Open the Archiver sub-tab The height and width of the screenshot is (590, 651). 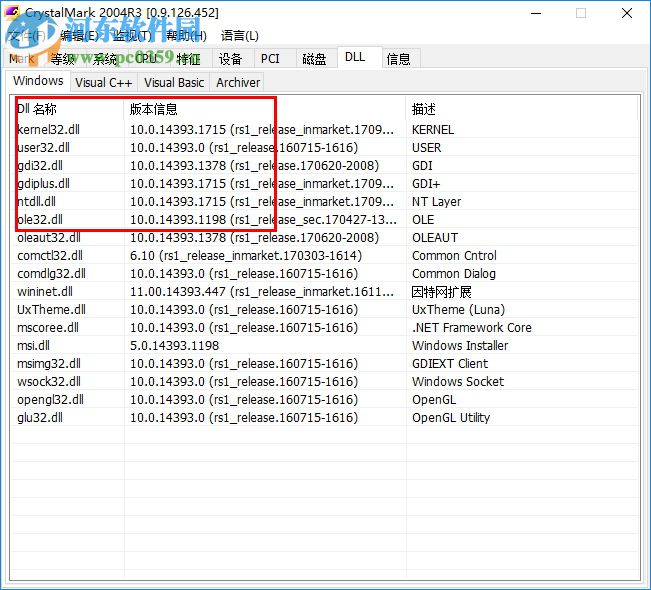pyautogui.click(x=238, y=82)
